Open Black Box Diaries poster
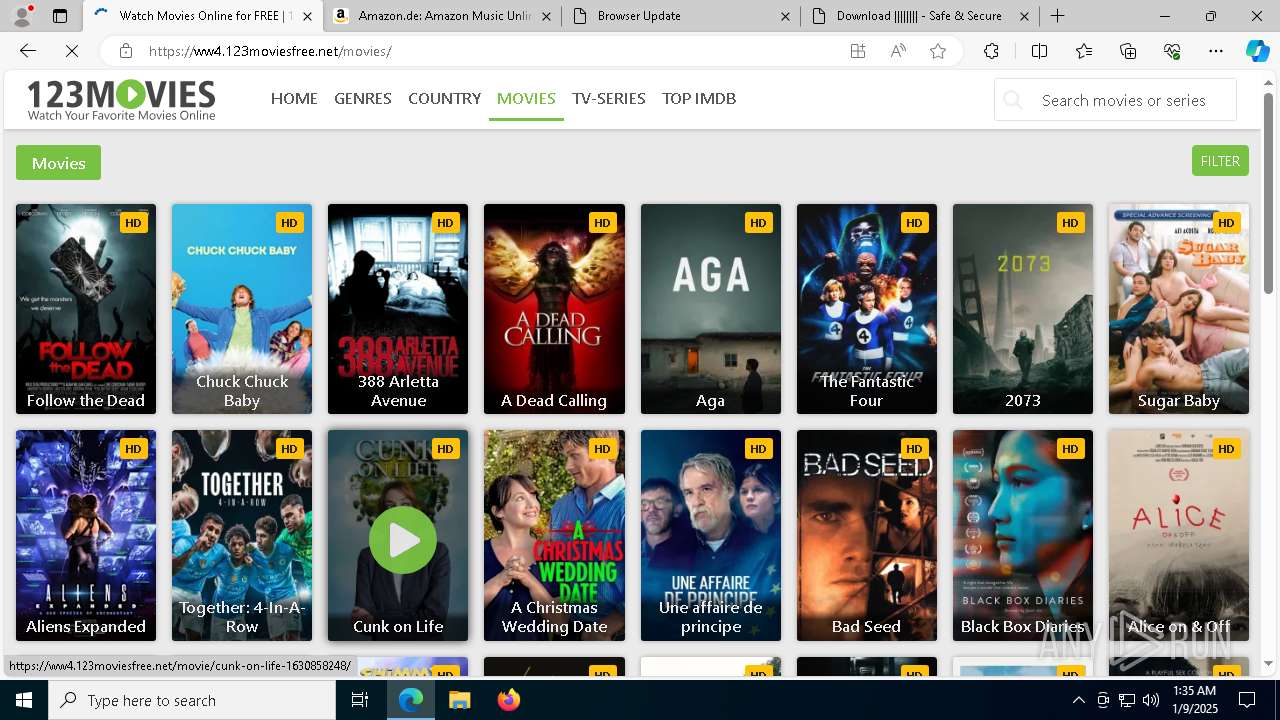 tap(1023, 535)
